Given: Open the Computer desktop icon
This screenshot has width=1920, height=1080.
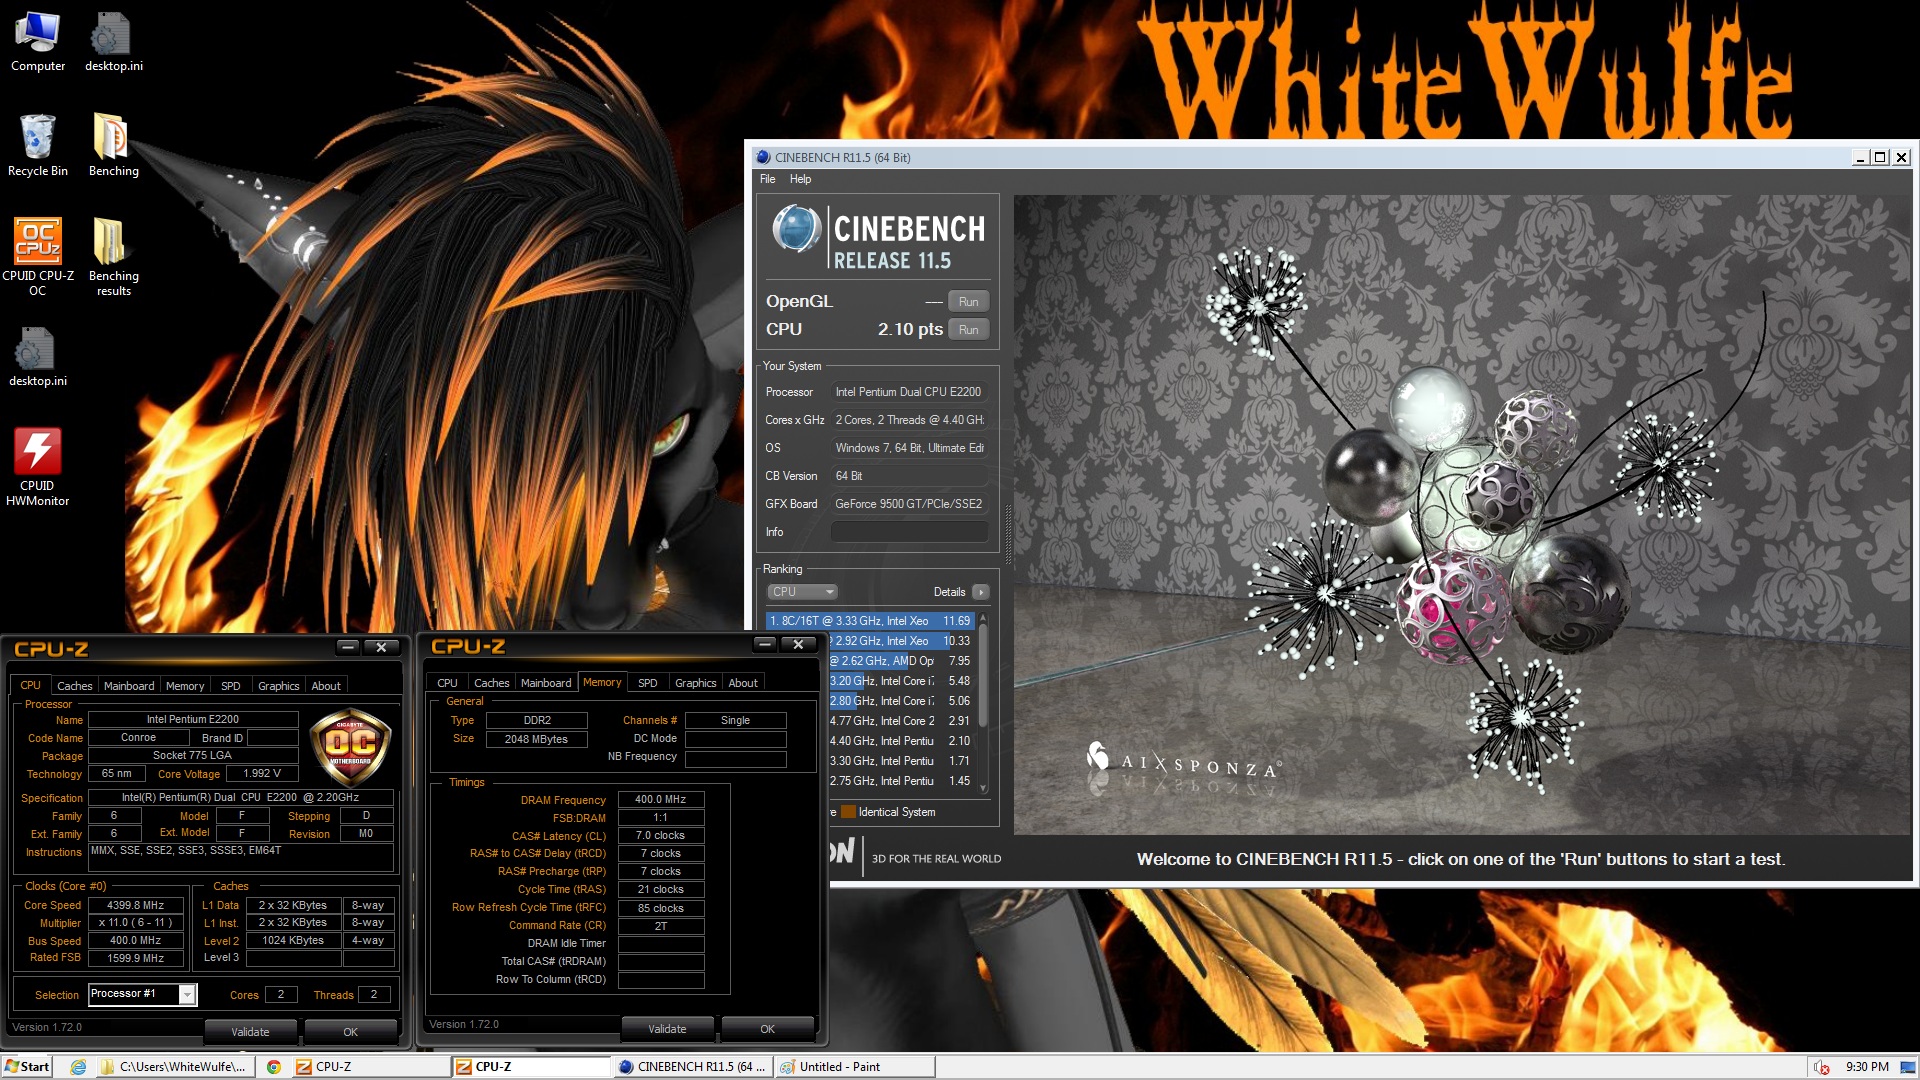Looking at the screenshot, I should coord(38,42).
